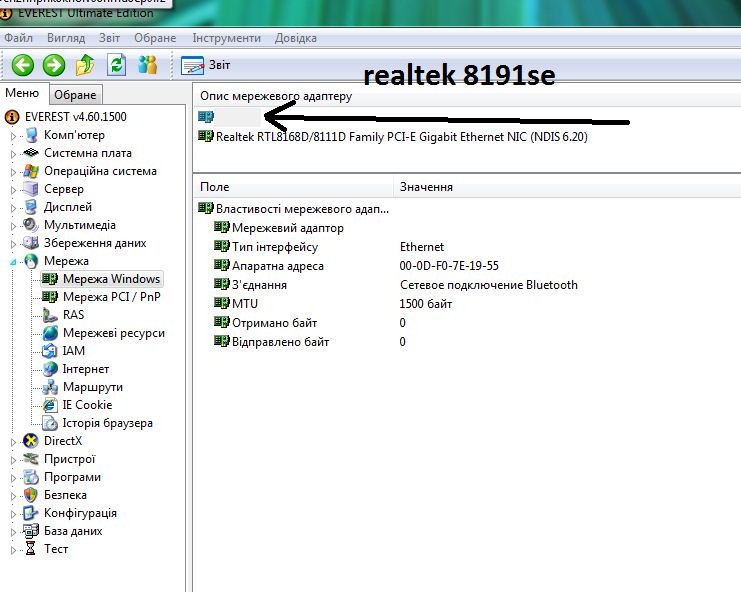Open Мережеві ресурси tree item

coord(114,333)
